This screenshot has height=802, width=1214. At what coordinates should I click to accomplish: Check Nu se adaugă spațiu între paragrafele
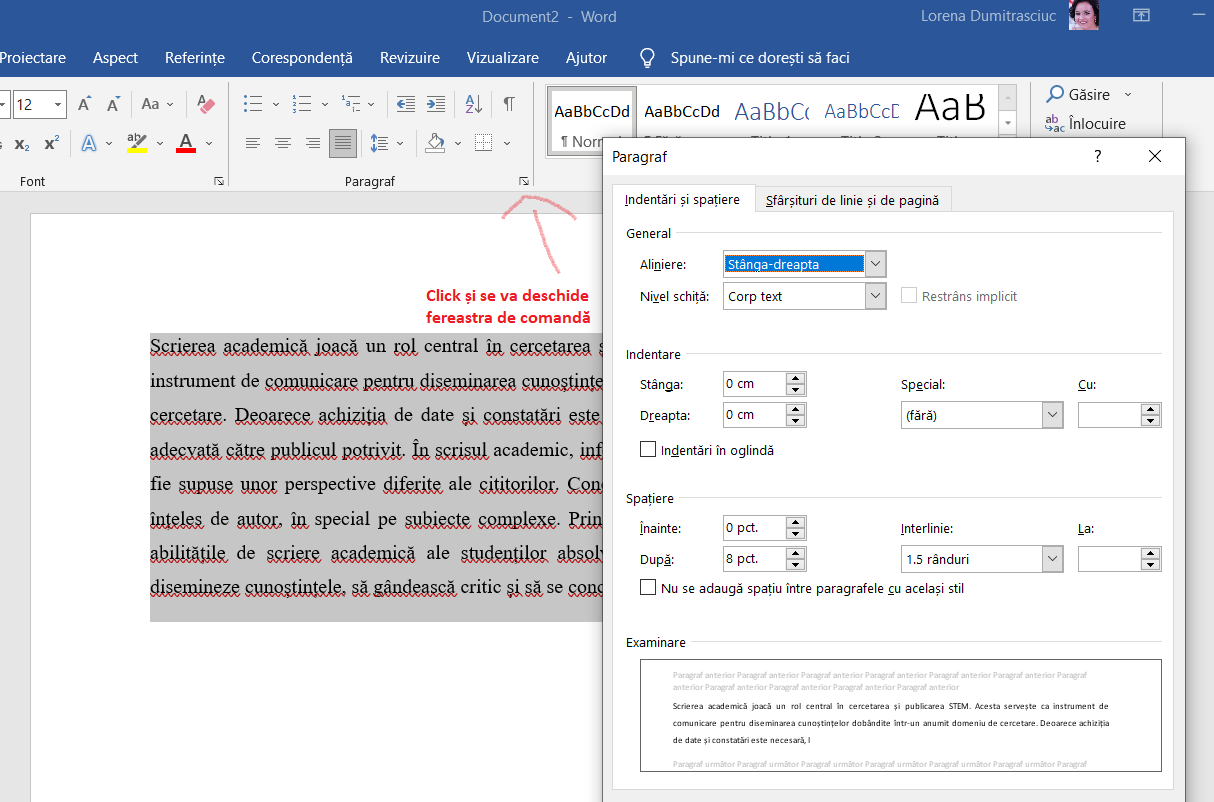click(648, 588)
